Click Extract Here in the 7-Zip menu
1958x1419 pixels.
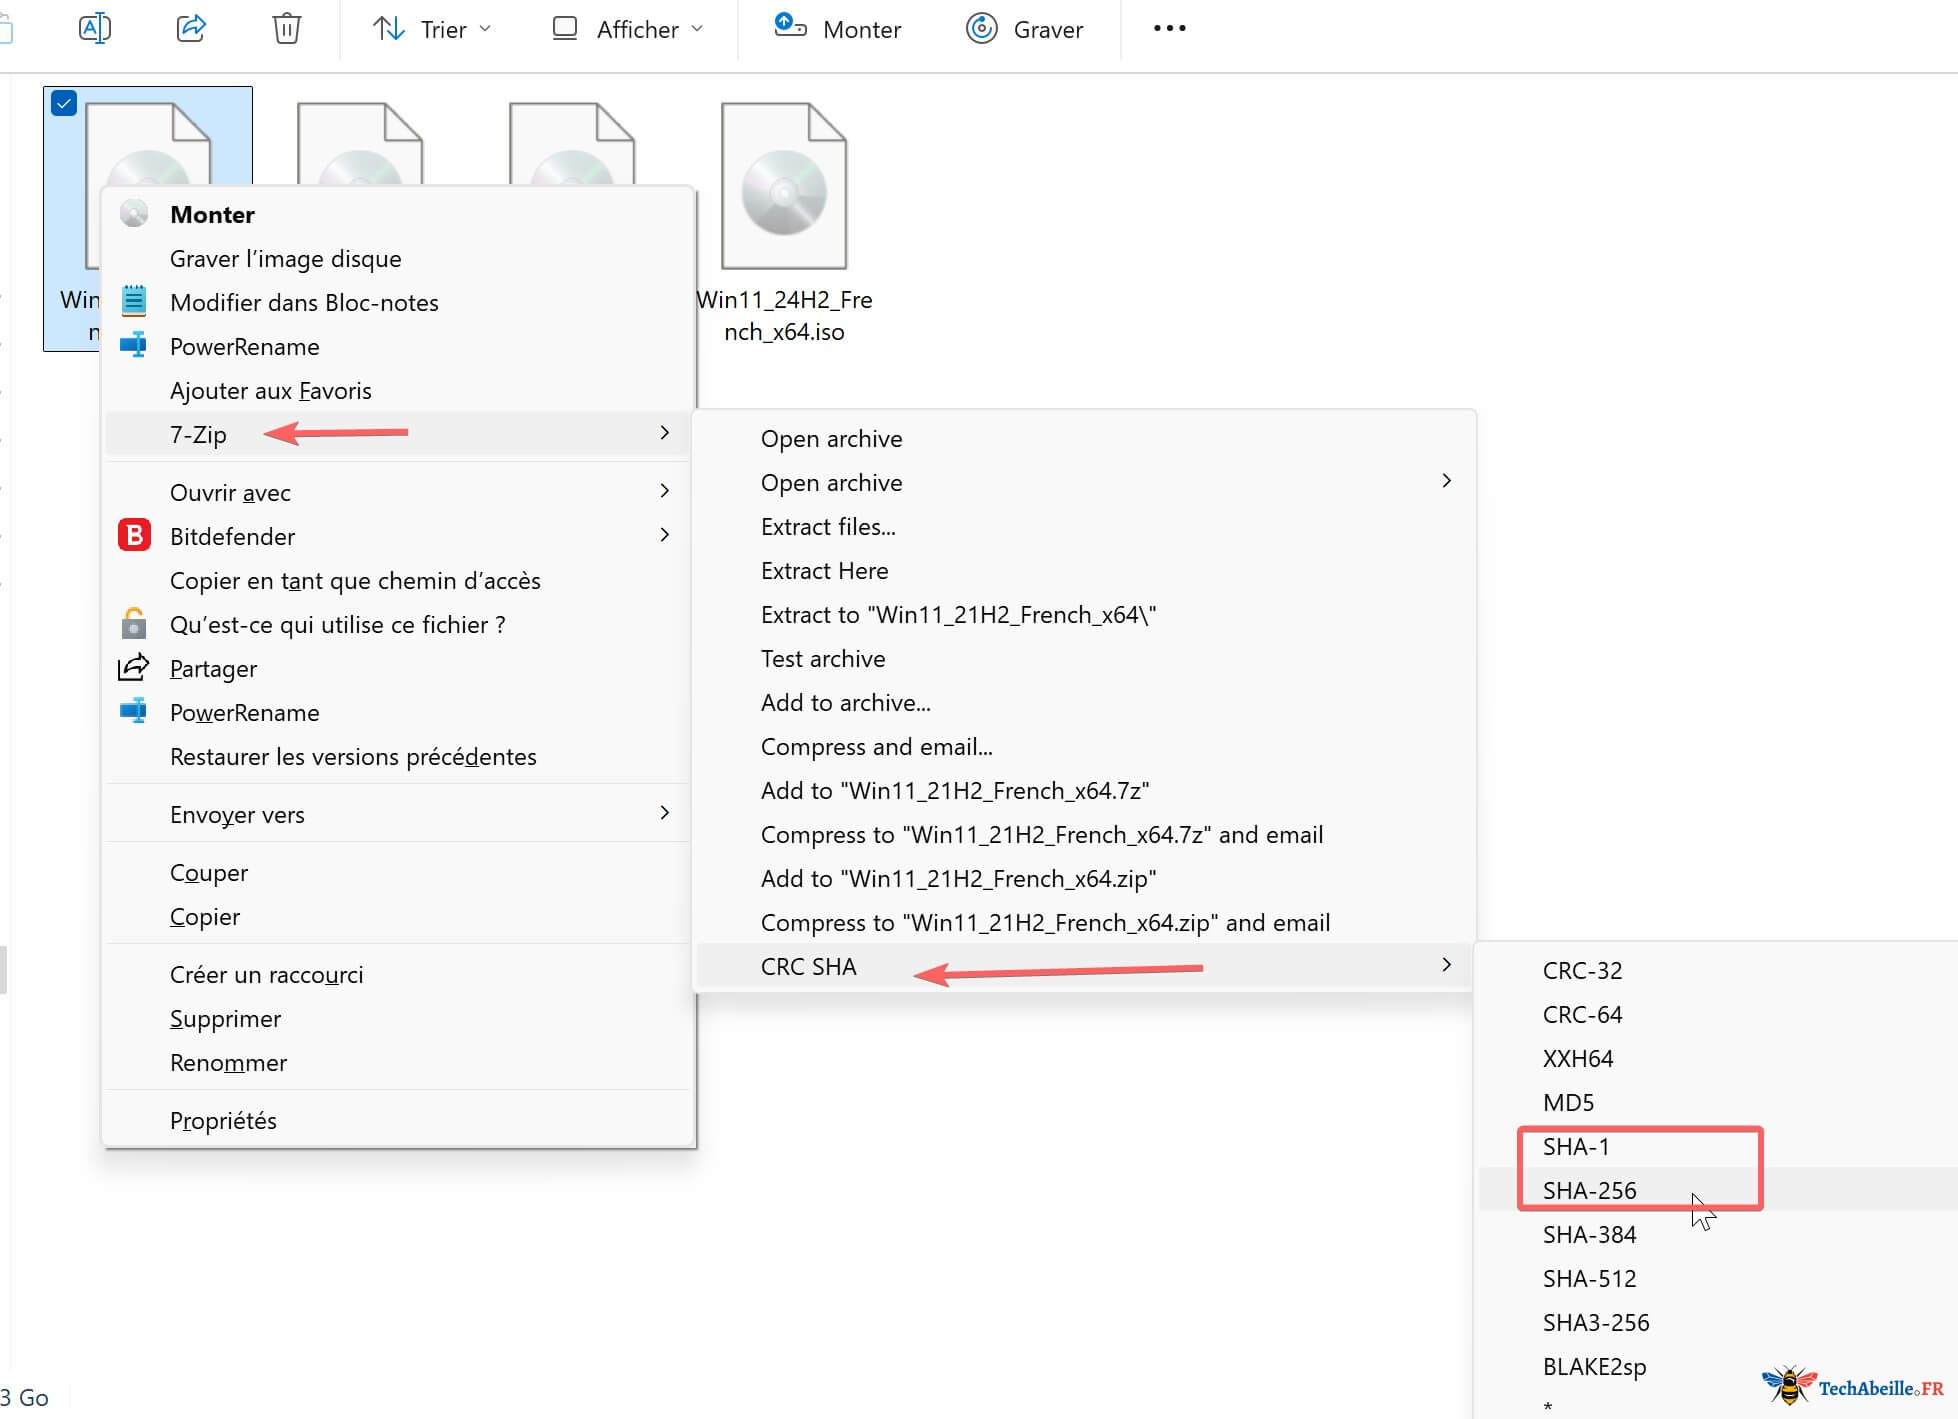(x=824, y=570)
